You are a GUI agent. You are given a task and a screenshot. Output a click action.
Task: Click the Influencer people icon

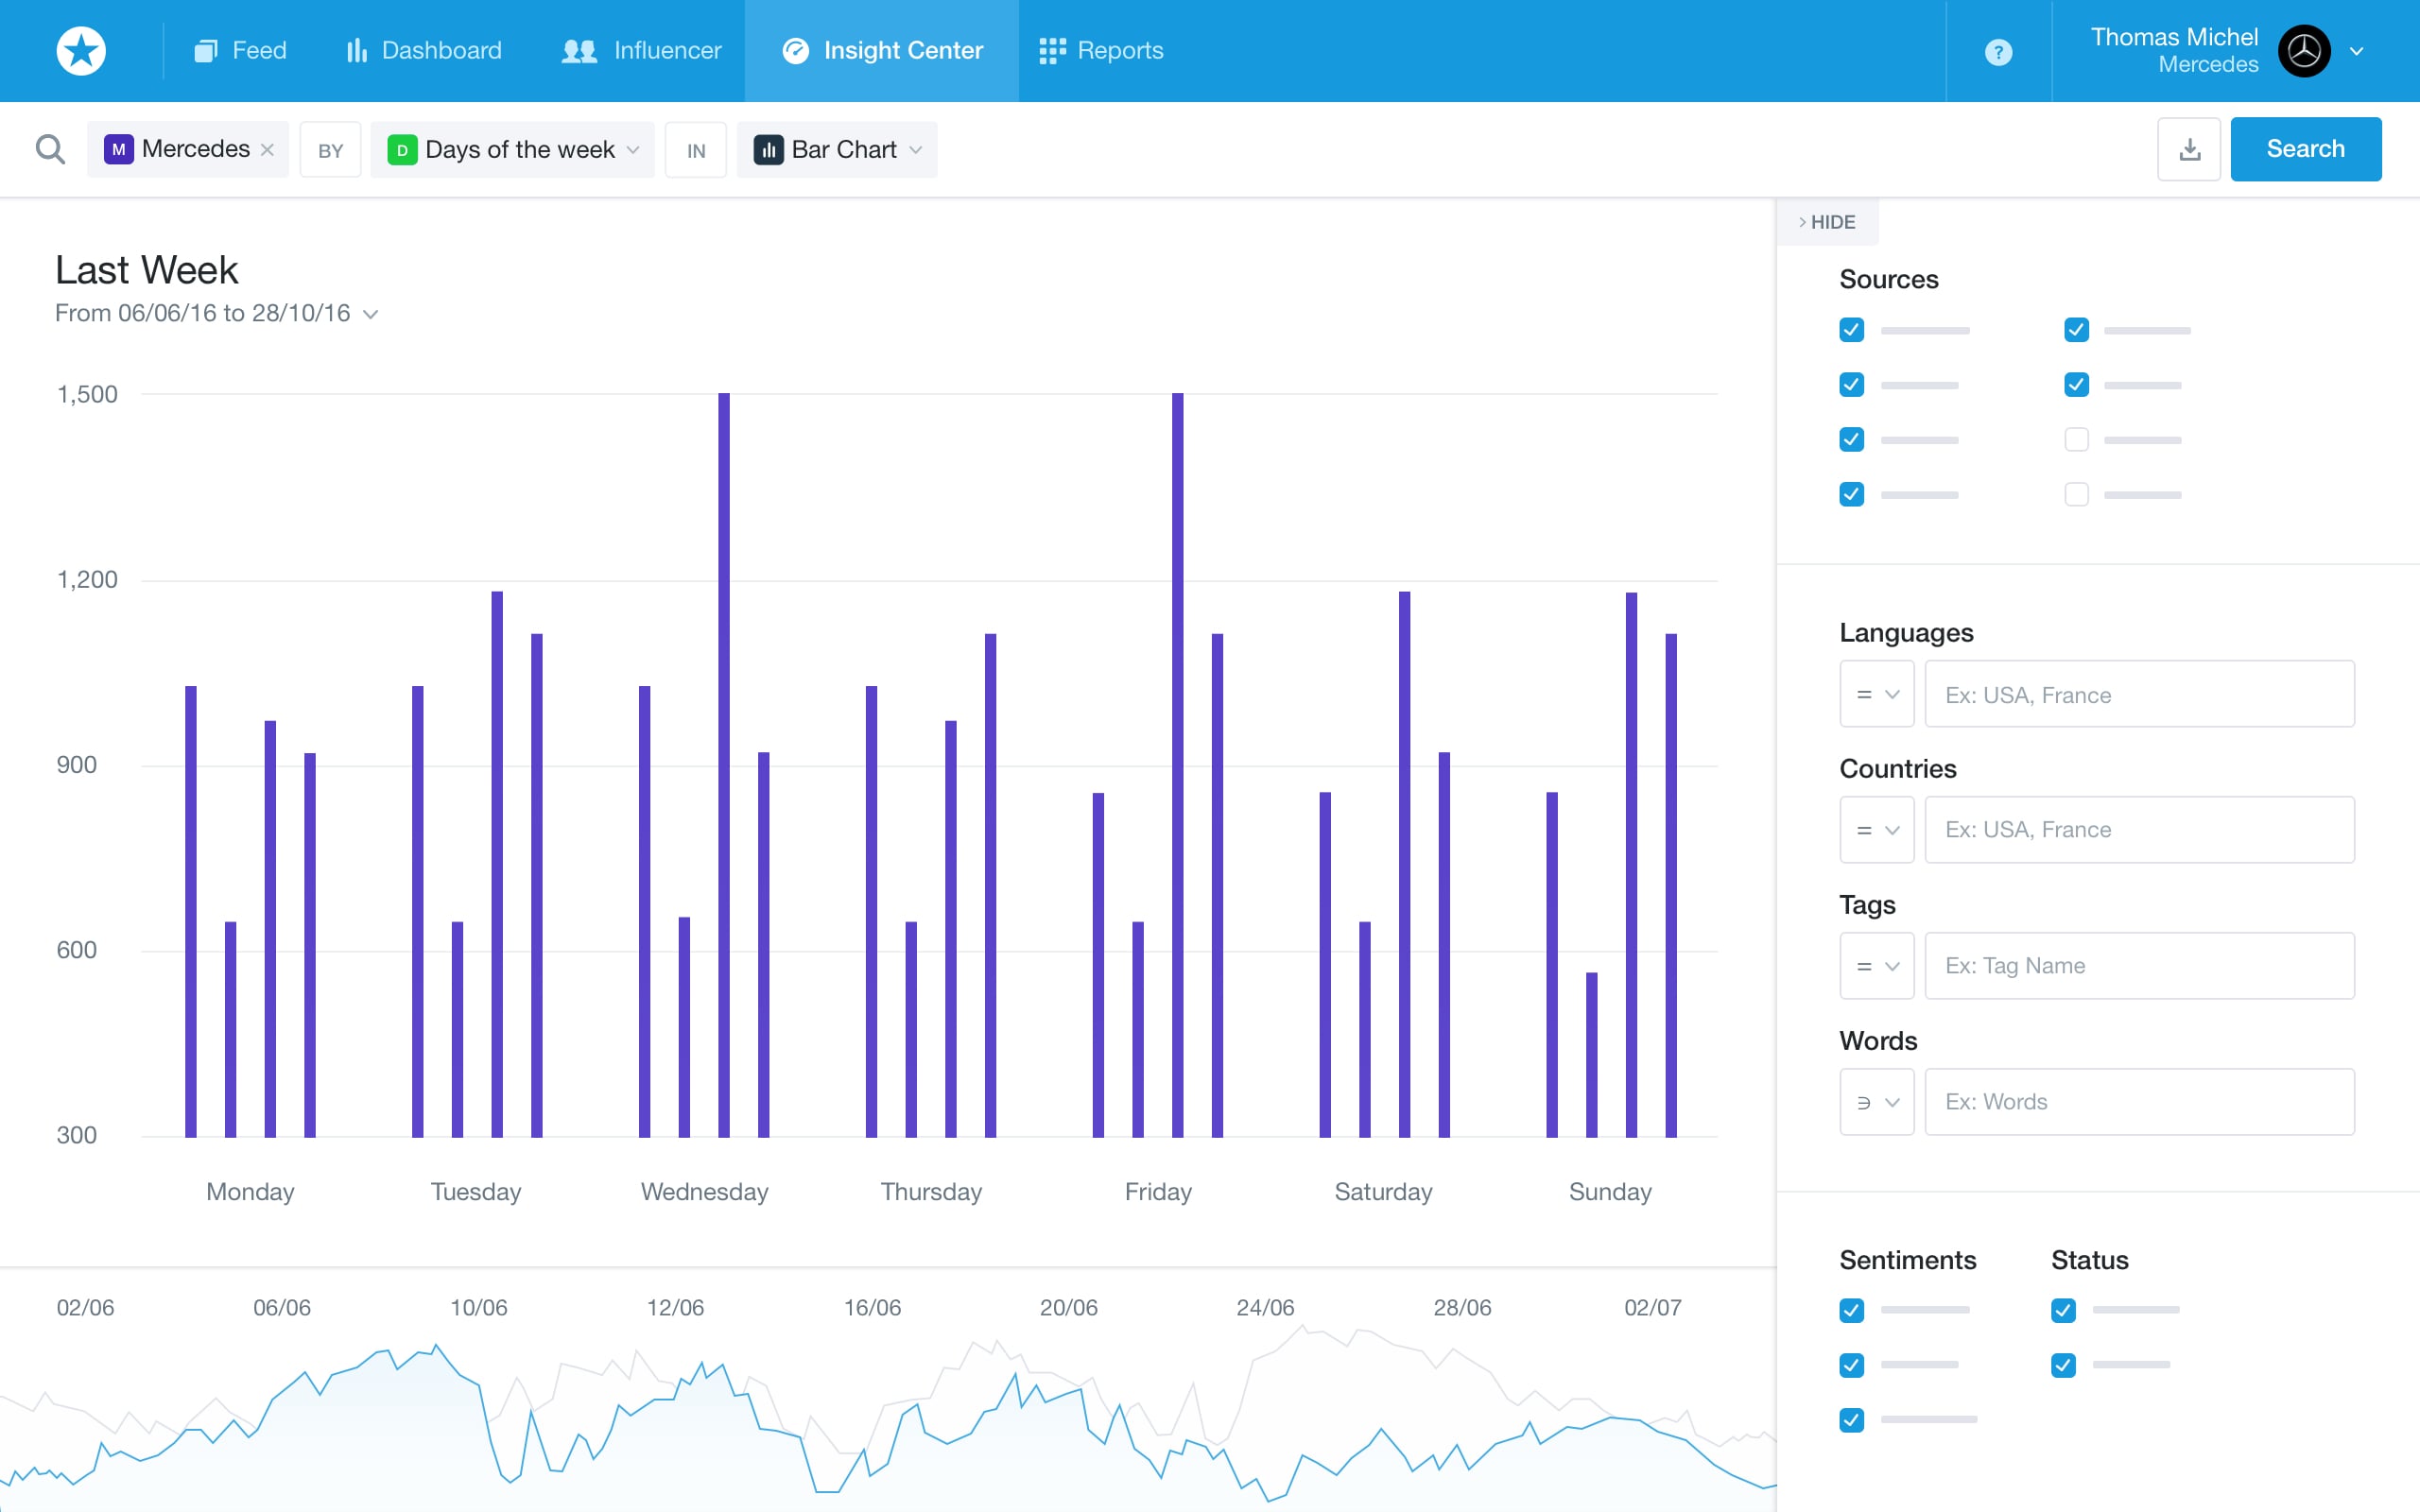[579, 51]
